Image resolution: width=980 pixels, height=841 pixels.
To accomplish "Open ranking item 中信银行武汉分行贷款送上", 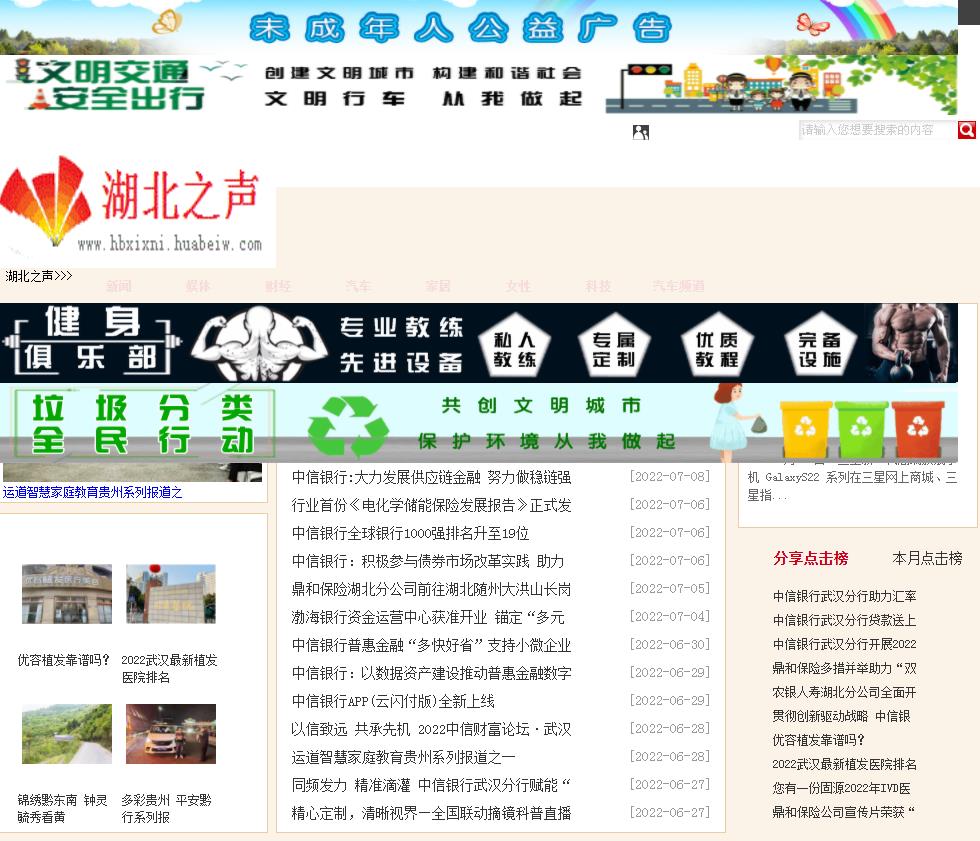I will [x=844, y=620].
